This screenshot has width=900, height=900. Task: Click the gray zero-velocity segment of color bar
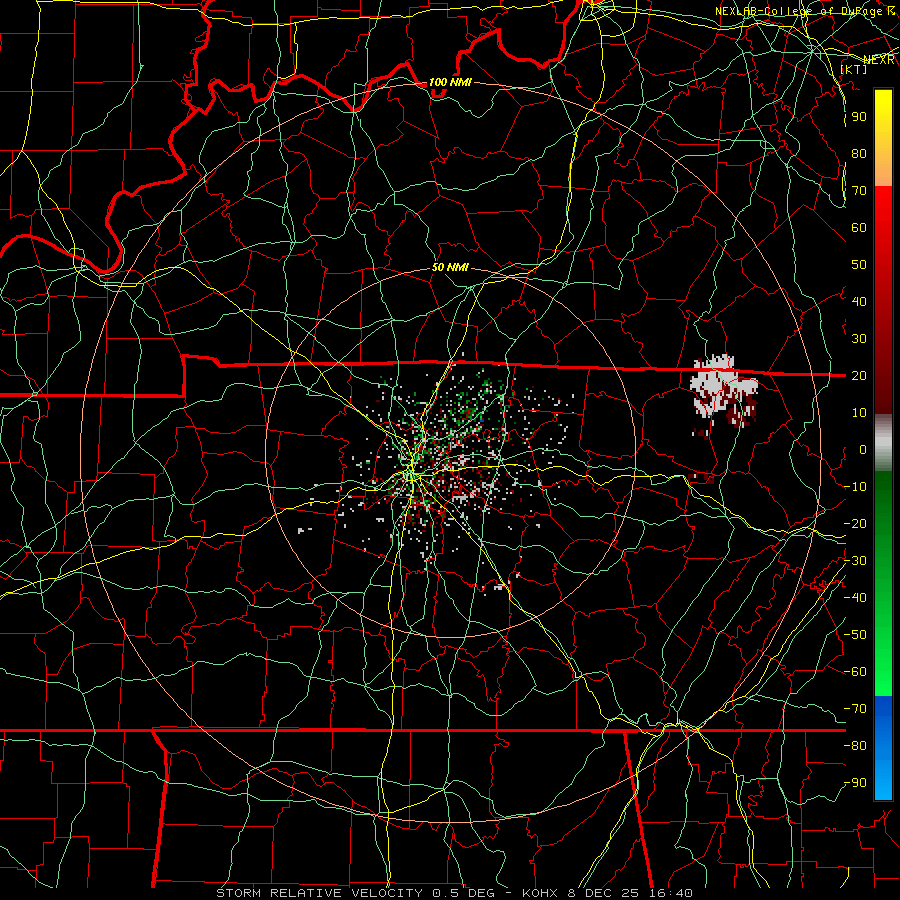[883, 443]
